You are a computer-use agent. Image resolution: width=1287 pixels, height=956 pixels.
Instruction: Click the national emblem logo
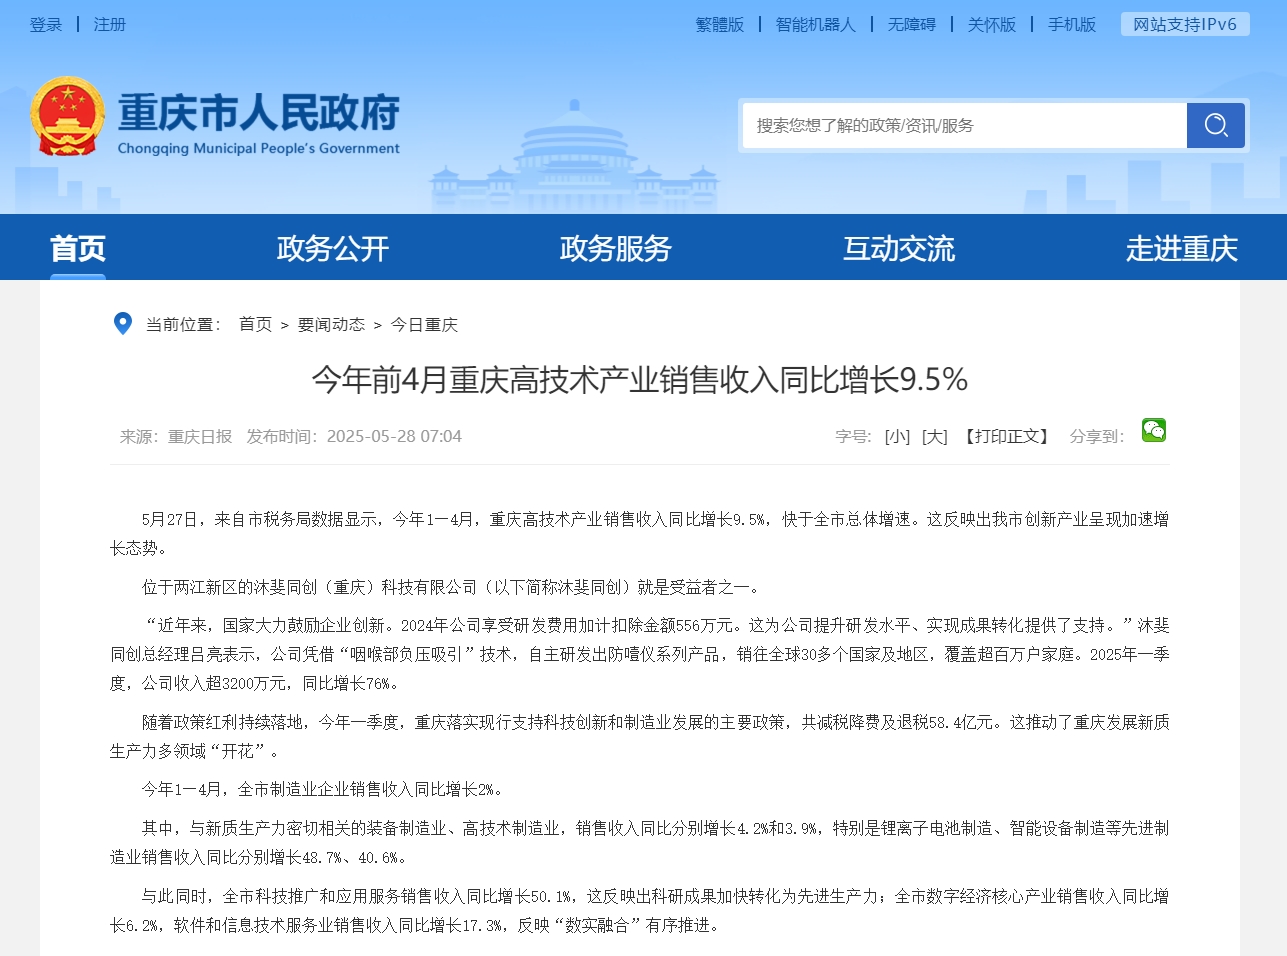click(x=67, y=117)
